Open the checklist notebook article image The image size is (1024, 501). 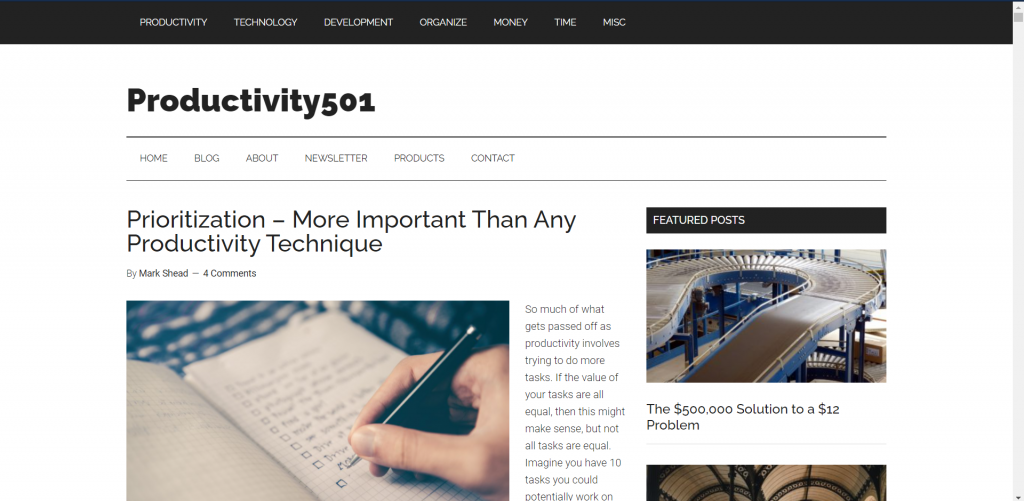pos(317,400)
